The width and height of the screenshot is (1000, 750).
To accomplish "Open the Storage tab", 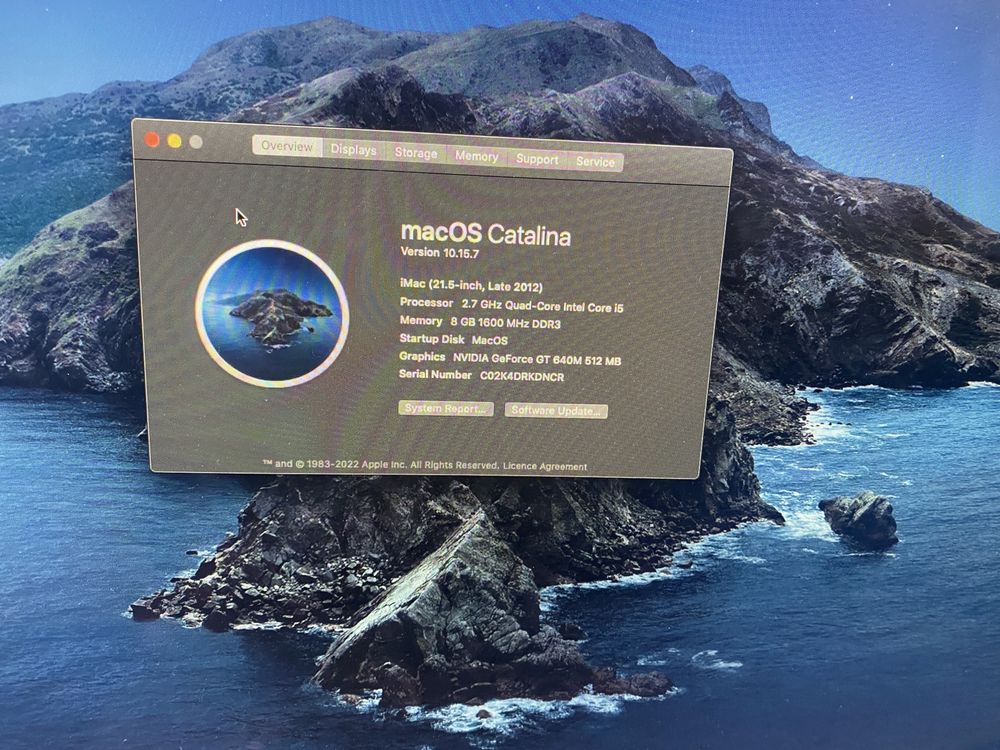I will tap(415, 153).
